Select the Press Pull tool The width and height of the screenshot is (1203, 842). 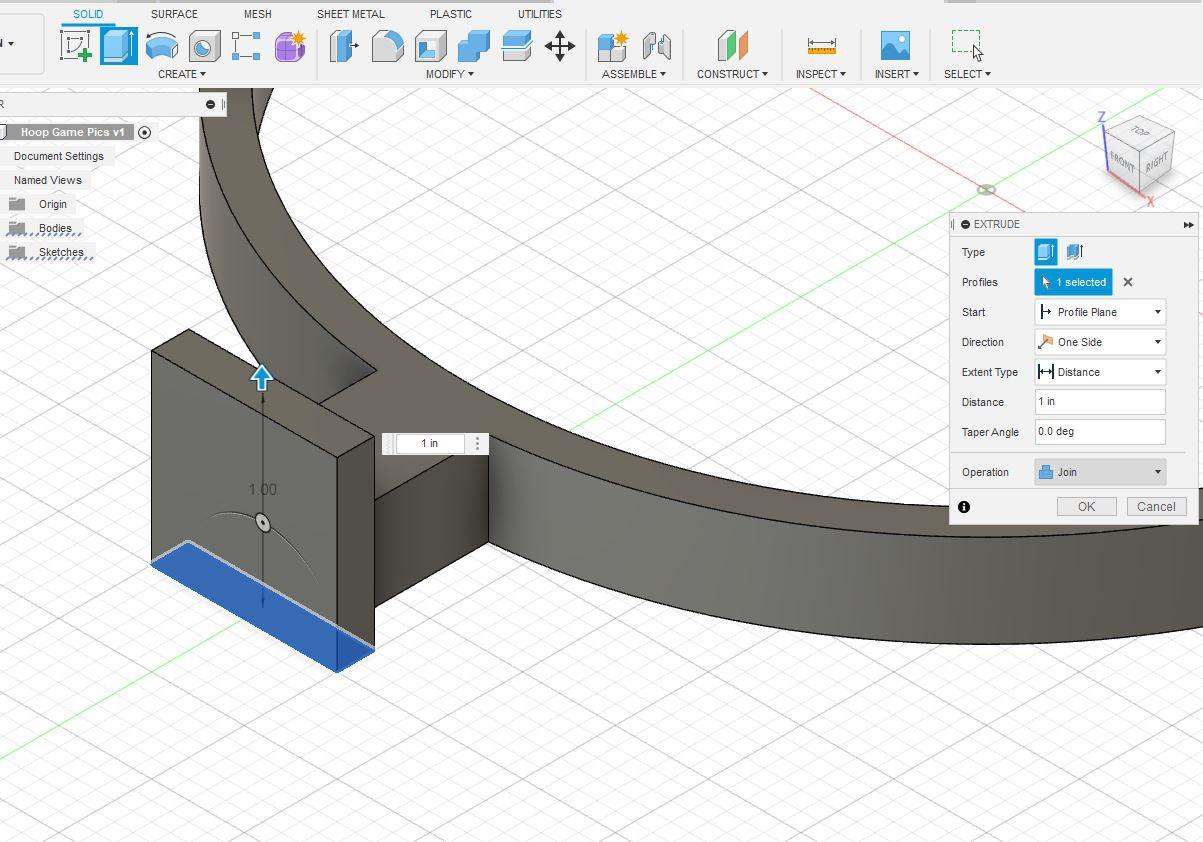[343, 47]
